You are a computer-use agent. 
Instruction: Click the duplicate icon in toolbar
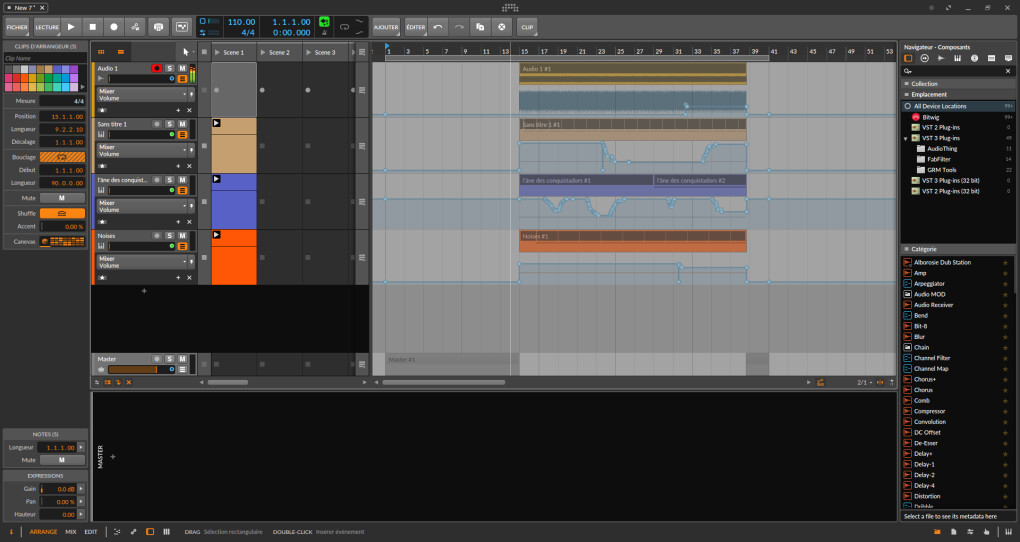click(480, 27)
